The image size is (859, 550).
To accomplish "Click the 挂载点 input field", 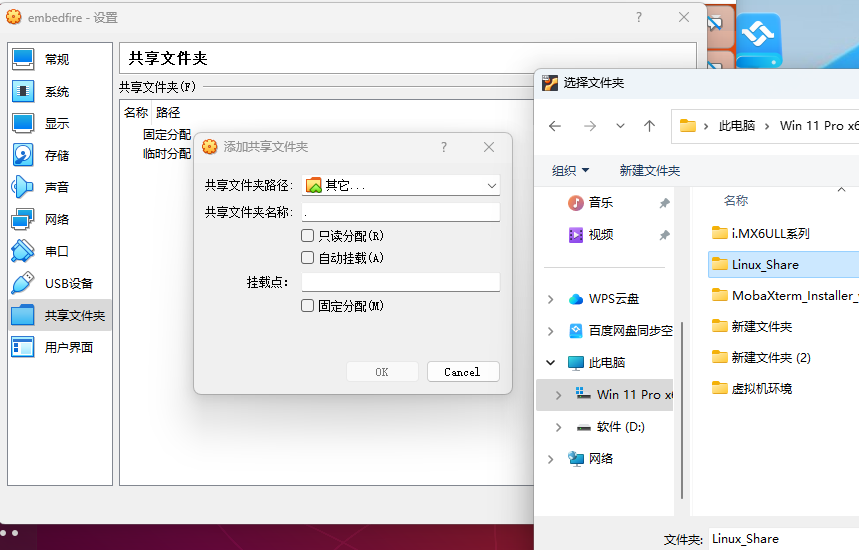I will (400, 282).
